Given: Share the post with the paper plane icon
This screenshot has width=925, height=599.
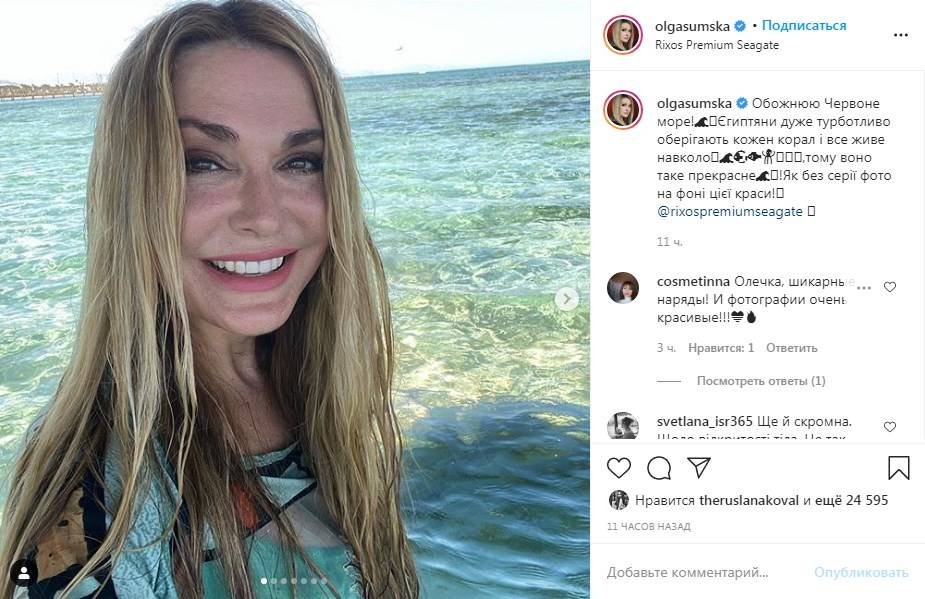Looking at the screenshot, I should pyautogui.click(x=698, y=467).
